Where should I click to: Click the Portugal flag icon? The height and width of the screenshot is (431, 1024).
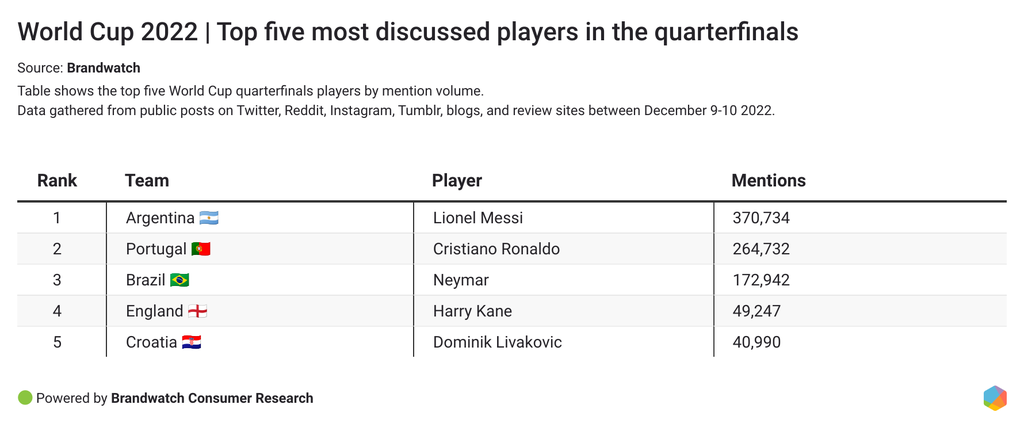pos(201,249)
